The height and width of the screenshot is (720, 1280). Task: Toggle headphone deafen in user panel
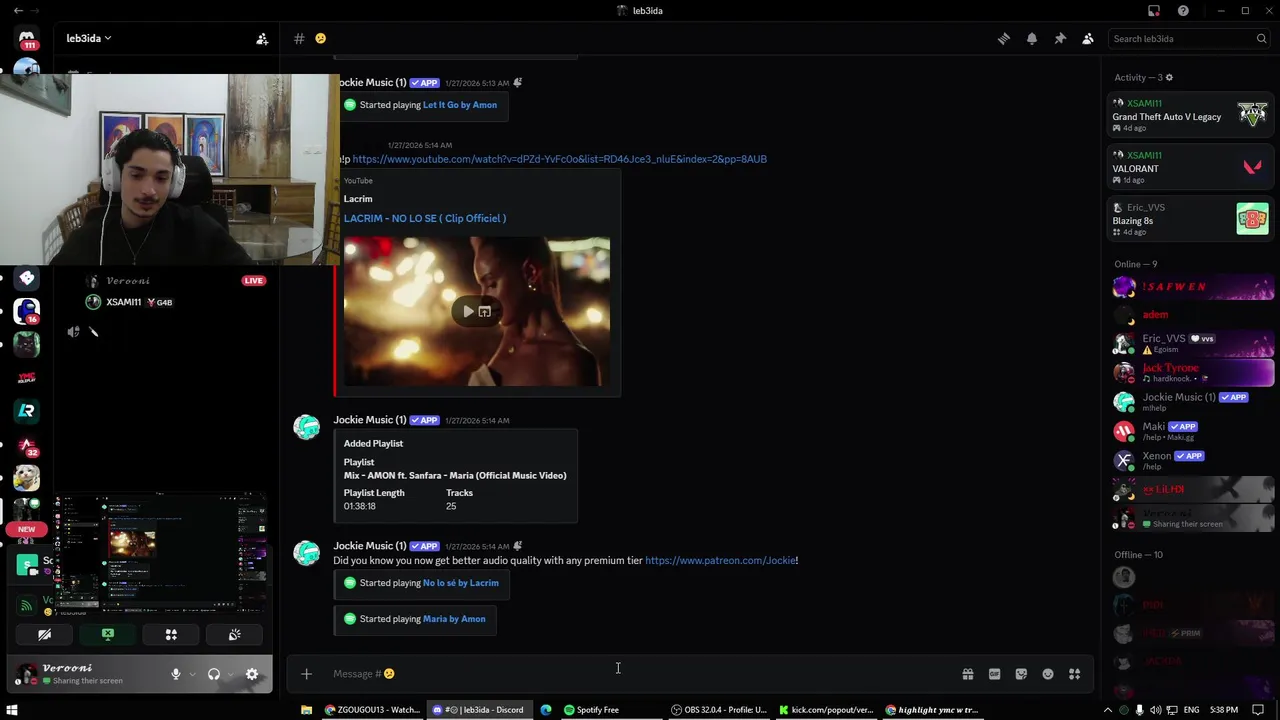[213, 675]
